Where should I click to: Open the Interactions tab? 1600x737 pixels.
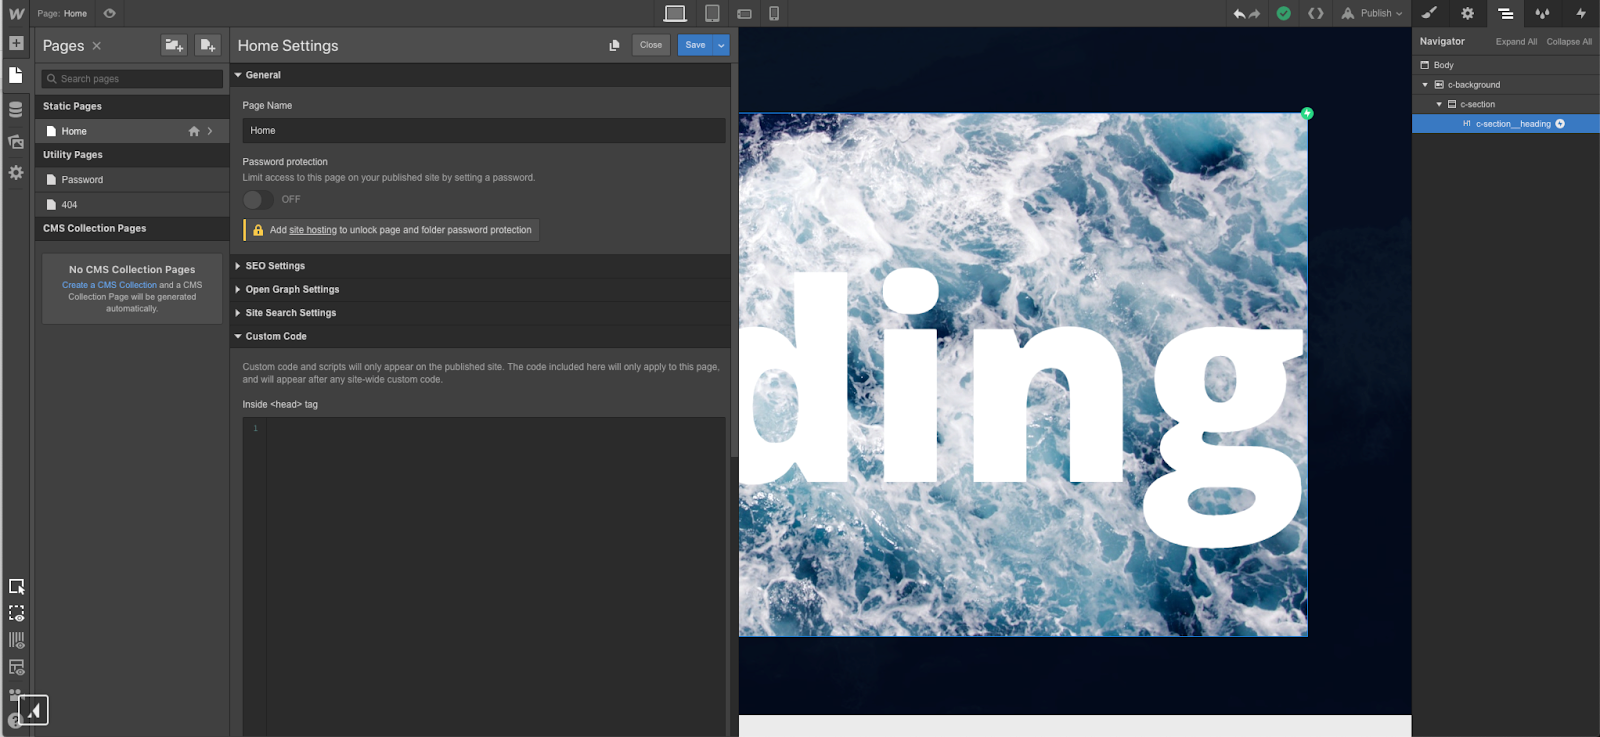(x=1581, y=13)
